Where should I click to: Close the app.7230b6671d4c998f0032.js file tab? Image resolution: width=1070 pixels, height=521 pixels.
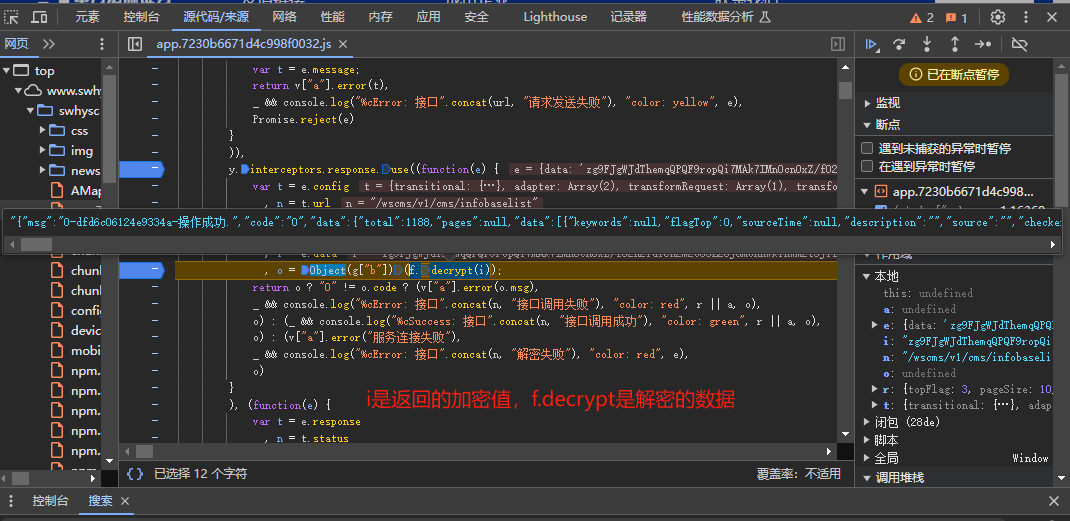click(343, 44)
